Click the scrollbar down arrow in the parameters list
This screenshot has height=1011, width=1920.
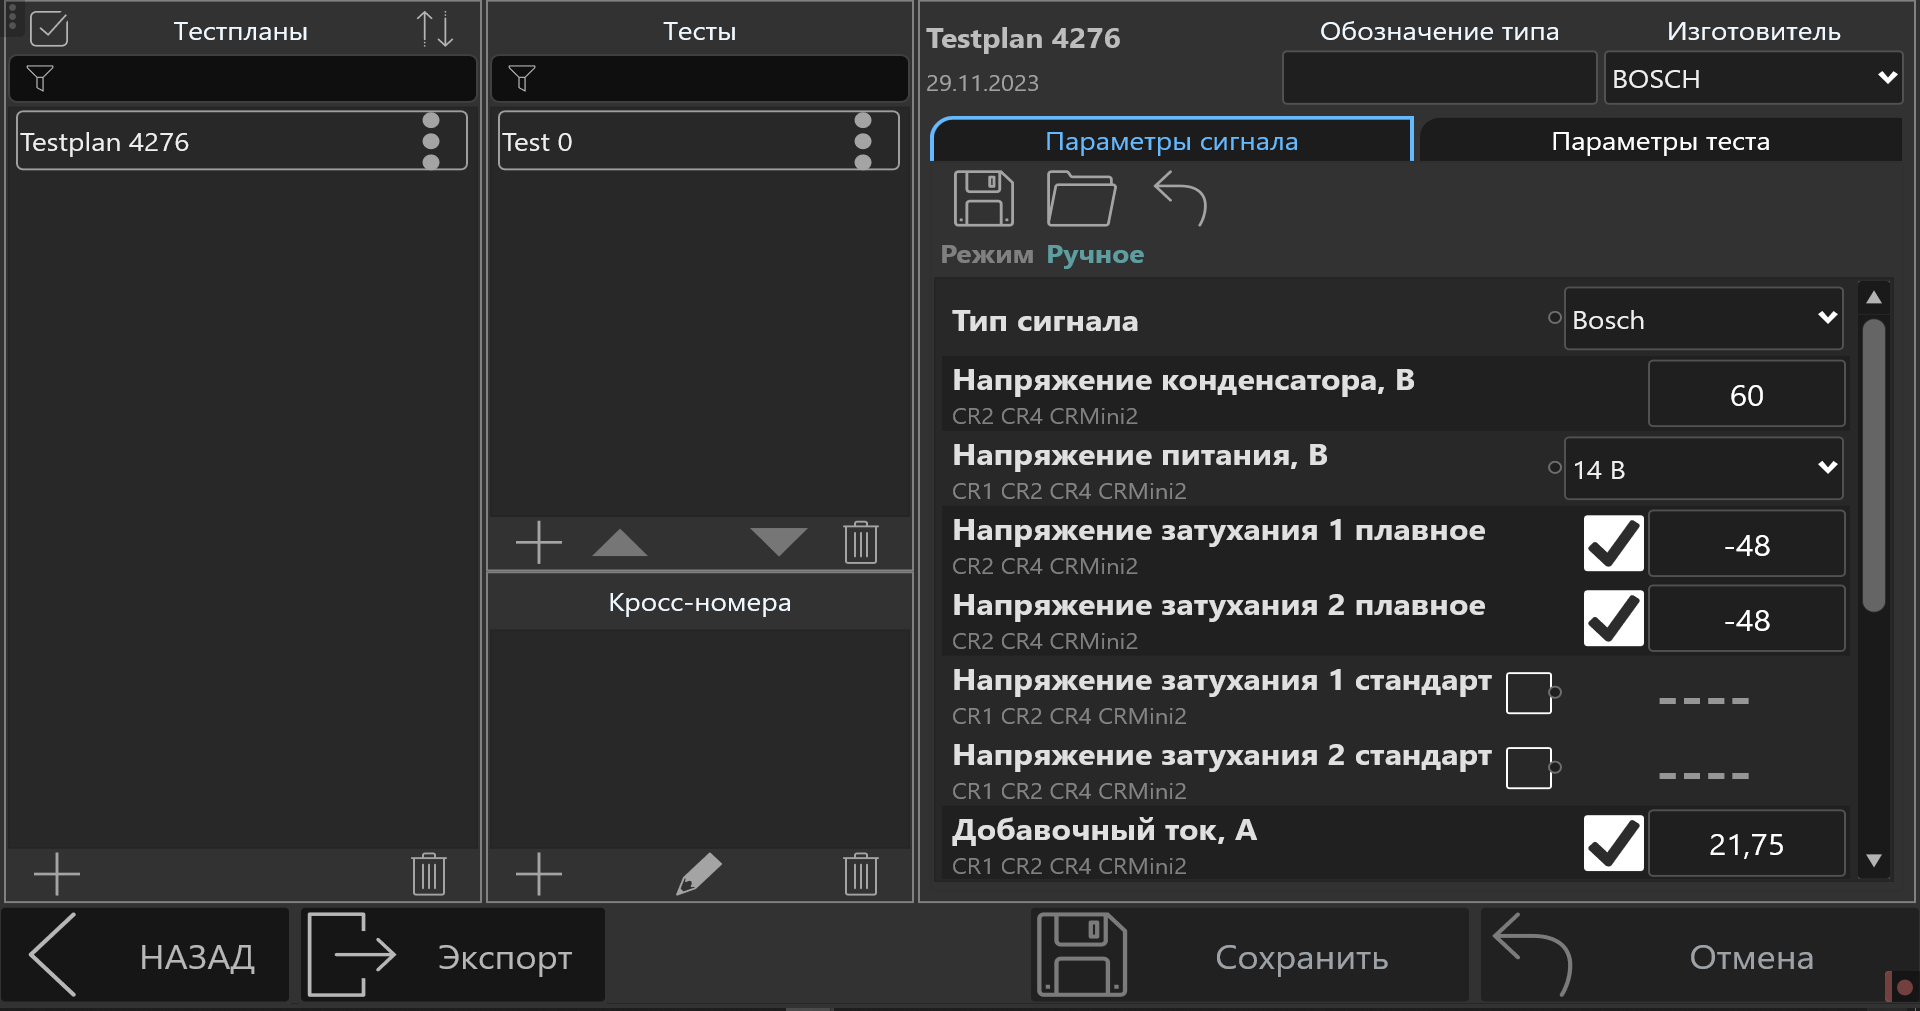pyautogui.click(x=1874, y=860)
